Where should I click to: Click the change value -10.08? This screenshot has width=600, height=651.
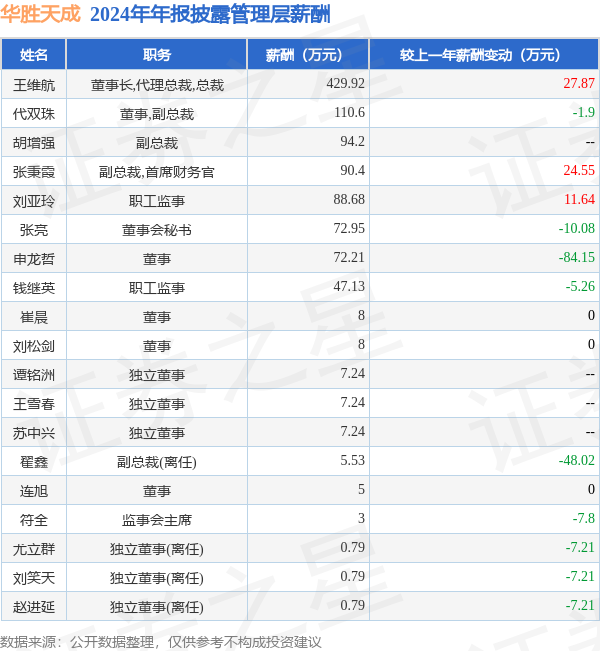[577, 229]
